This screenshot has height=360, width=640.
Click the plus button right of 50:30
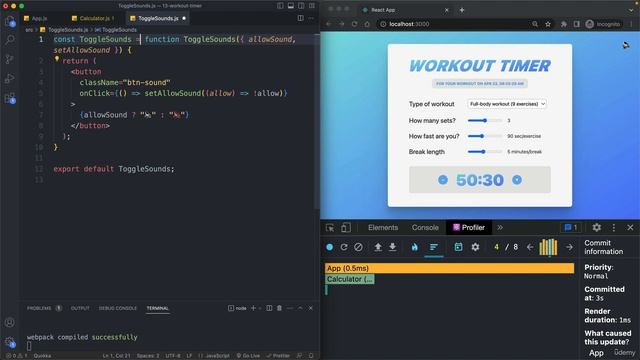[x=517, y=180]
